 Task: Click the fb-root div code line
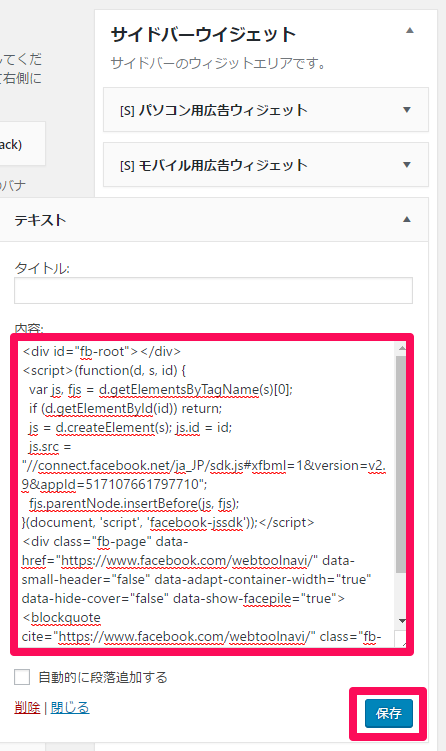tap(102, 352)
